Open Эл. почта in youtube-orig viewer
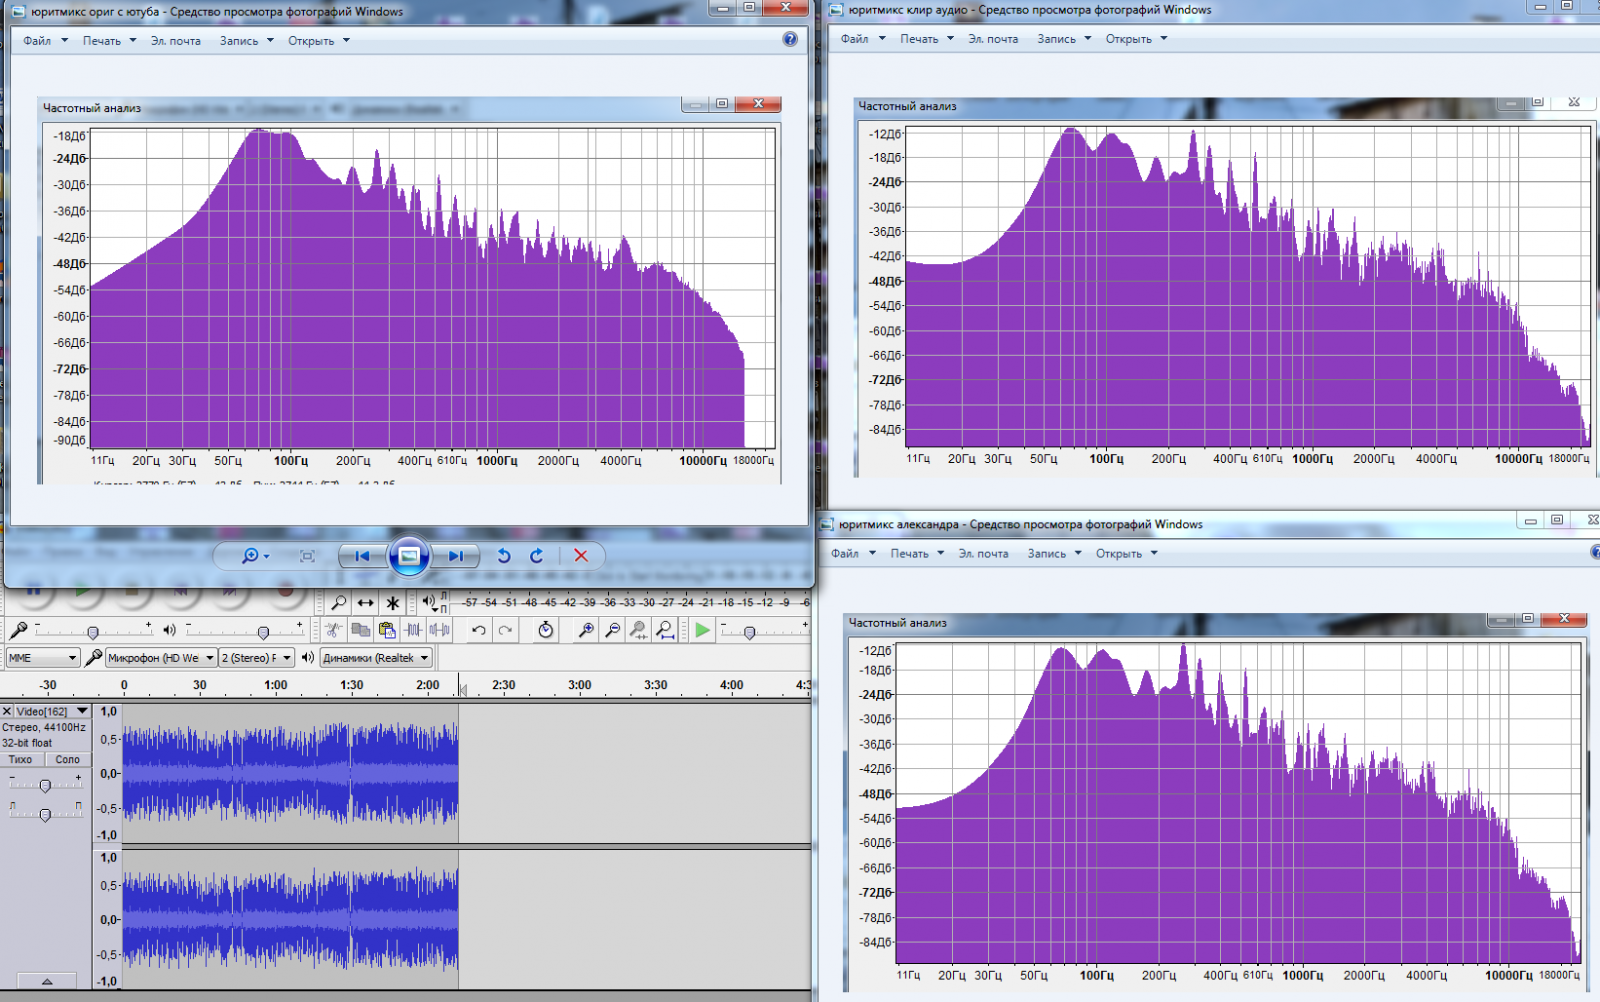This screenshot has height=1002, width=1600. pos(176,41)
